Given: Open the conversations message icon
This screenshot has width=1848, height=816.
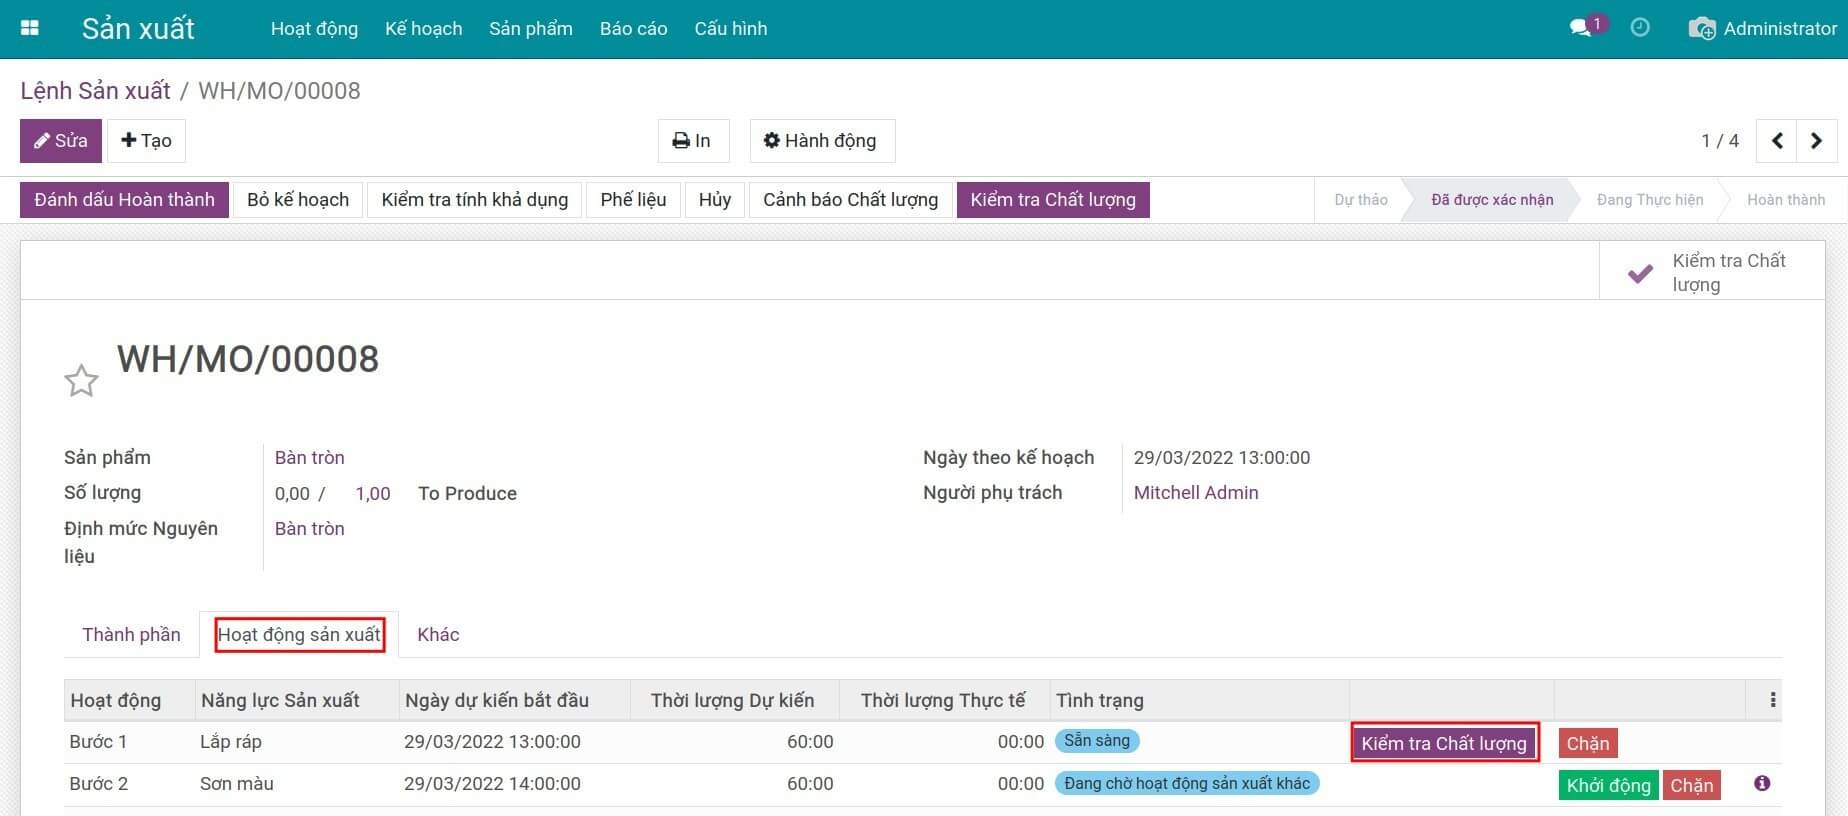Looking at the screenshot, I should (1581, 28).
